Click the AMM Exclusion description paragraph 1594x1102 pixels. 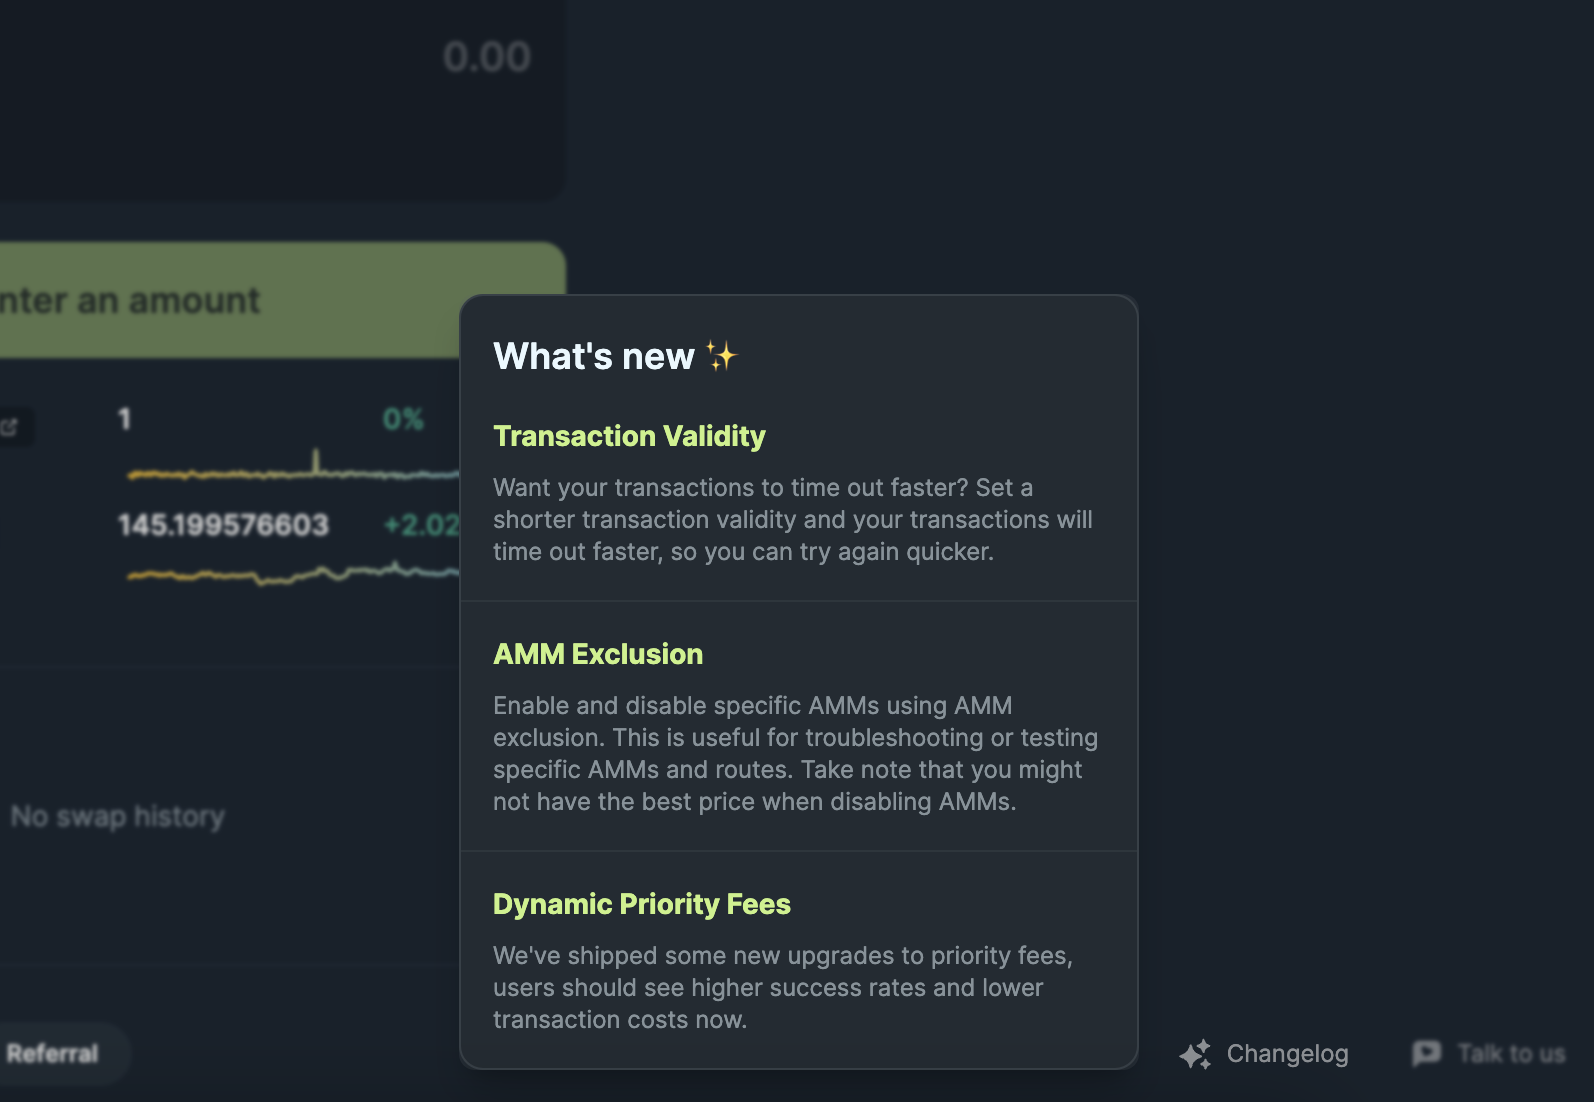(795, 753)
